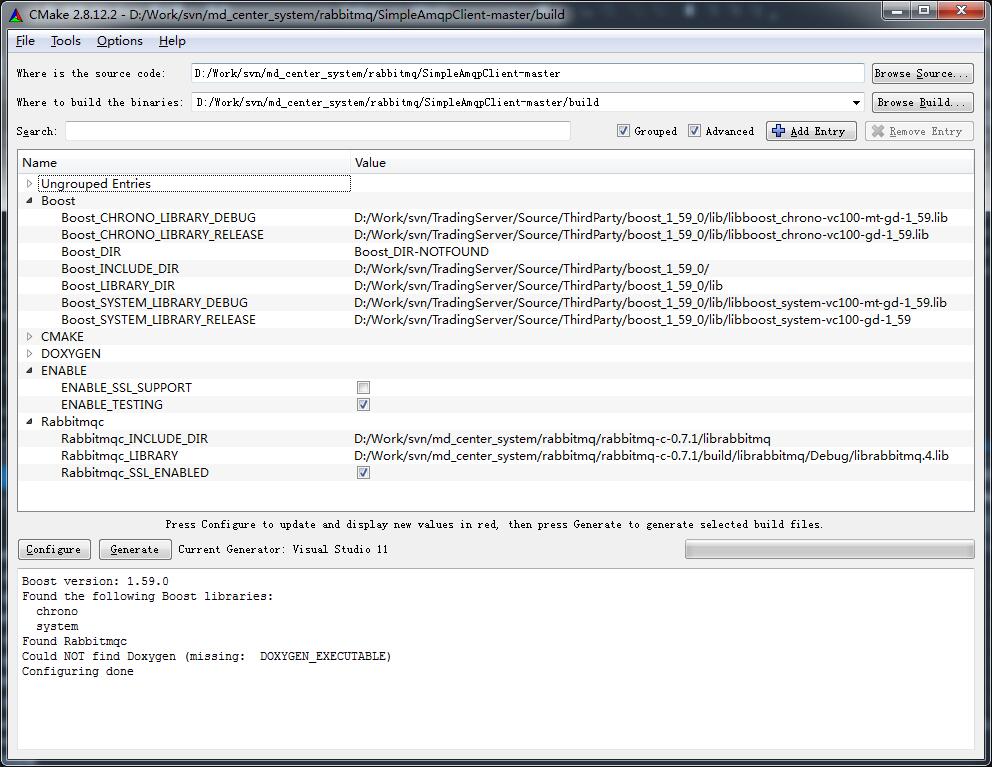Screen dimensions: 992x767
Task: Click the Remove Entry button
Action: point(919,131)
